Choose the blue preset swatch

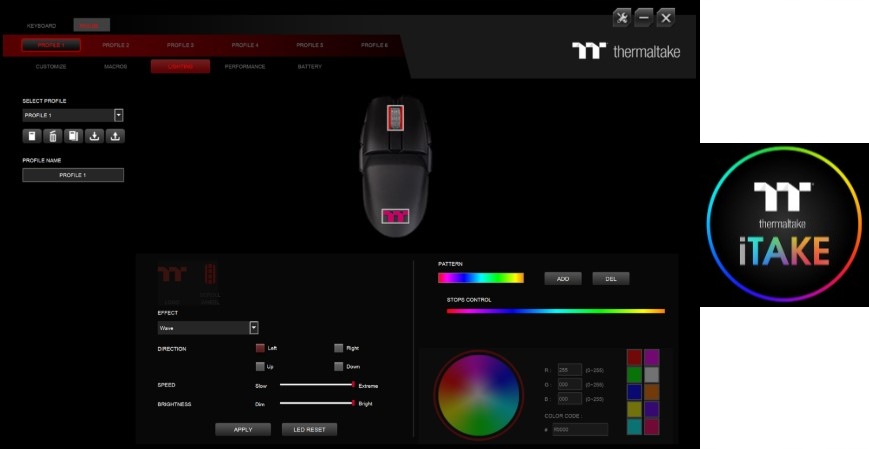[x=634, y=392]
